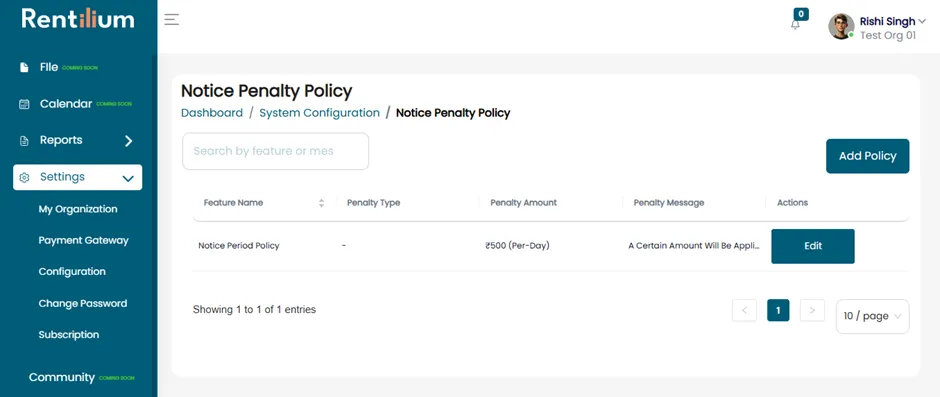Open the 10 / page size dropdown
Viewport: 940px width, 397px height.
[872, 316]
